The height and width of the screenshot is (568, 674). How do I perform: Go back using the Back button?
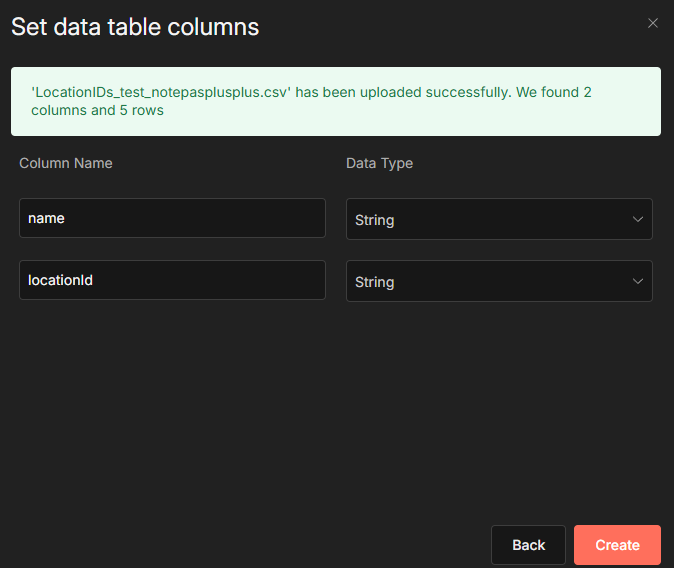click(x=528, y=545)
